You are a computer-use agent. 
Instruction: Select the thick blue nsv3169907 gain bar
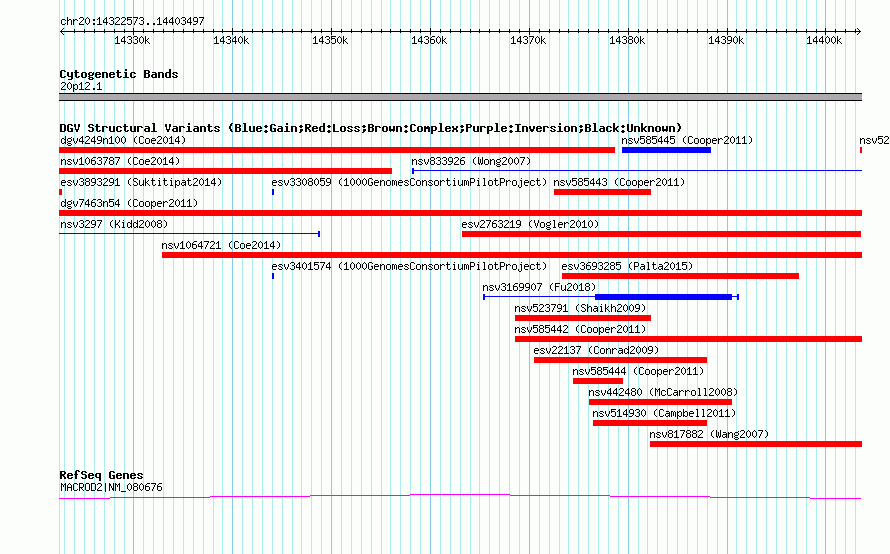[664, 297]
